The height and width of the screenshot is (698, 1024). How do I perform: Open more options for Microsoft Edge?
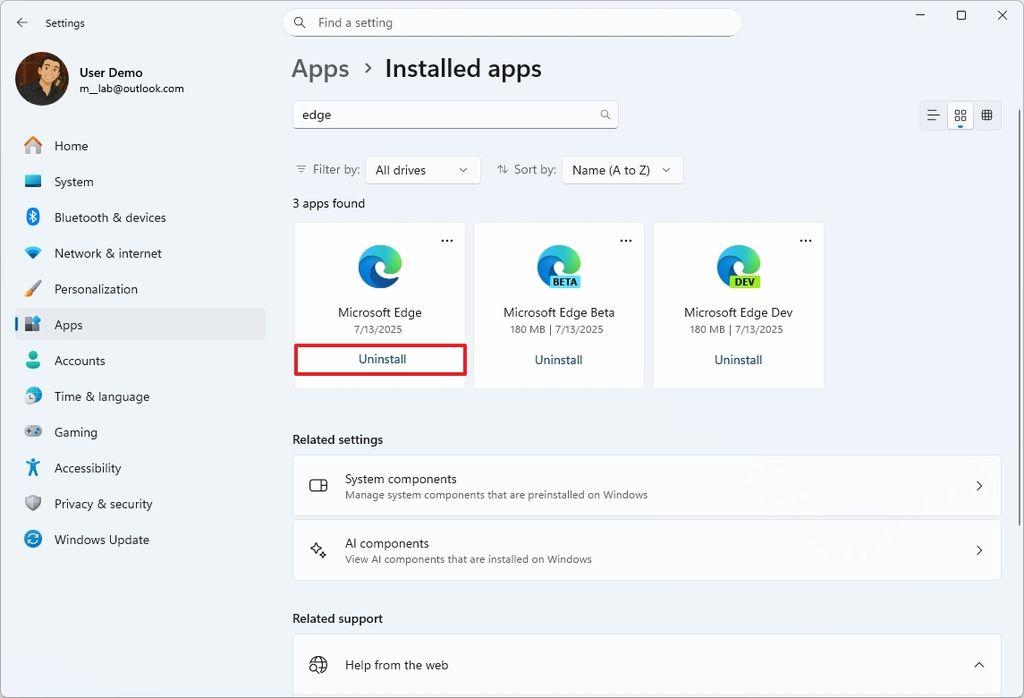click(447, 241)
